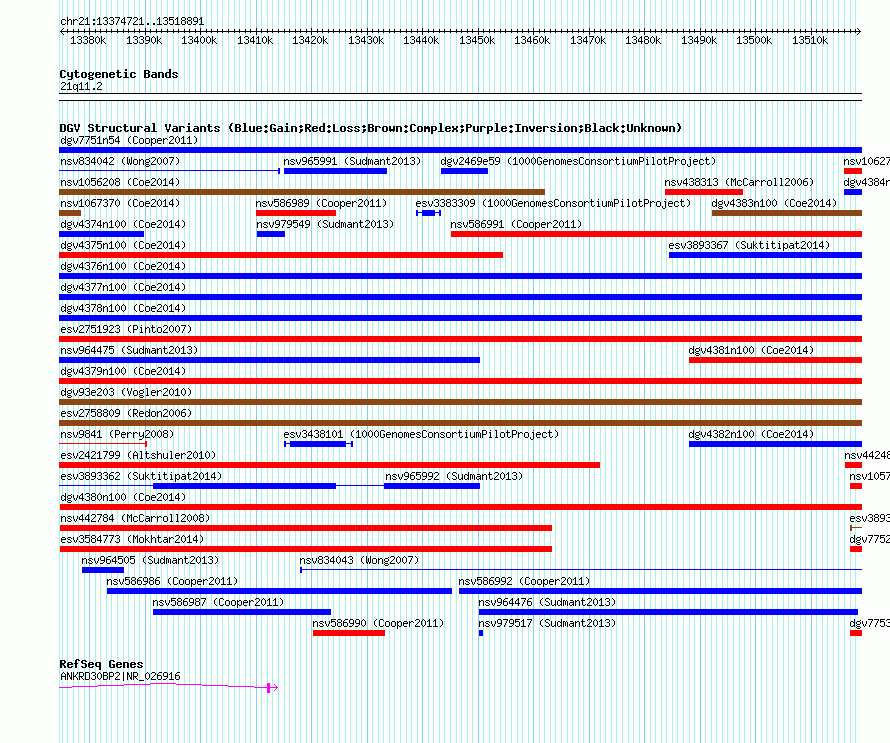Image resolution: width=890 pixels, height=743 pixels.
Task: Select nsv438313 (McCarroll2006) variant label
Action: (739, 182)
